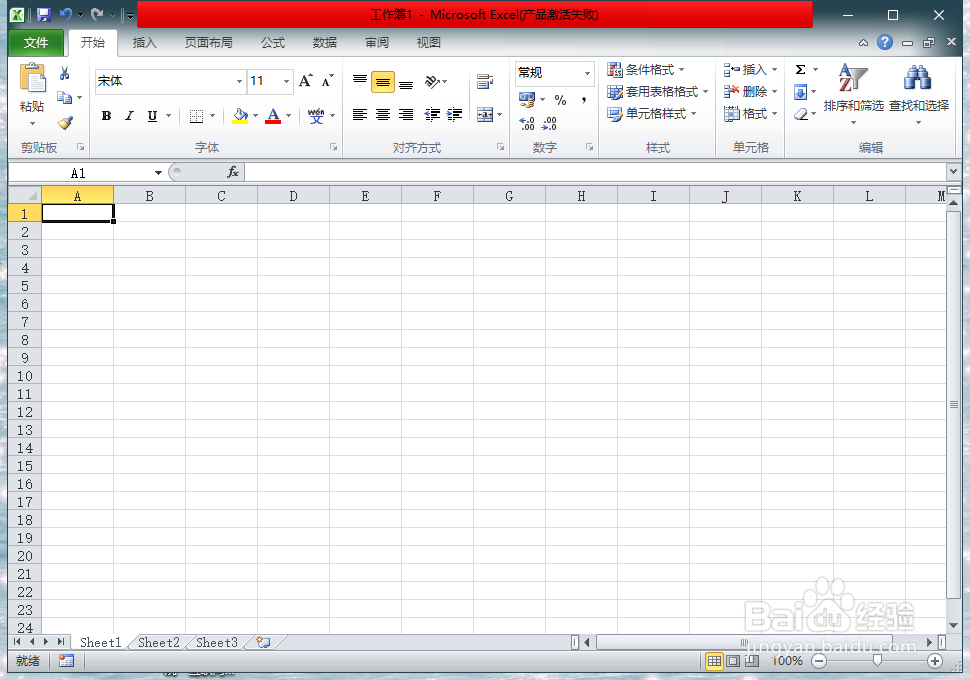Switch to Page Layout view
The height and width of the screenshot is (680, 970).
point(733,661)
